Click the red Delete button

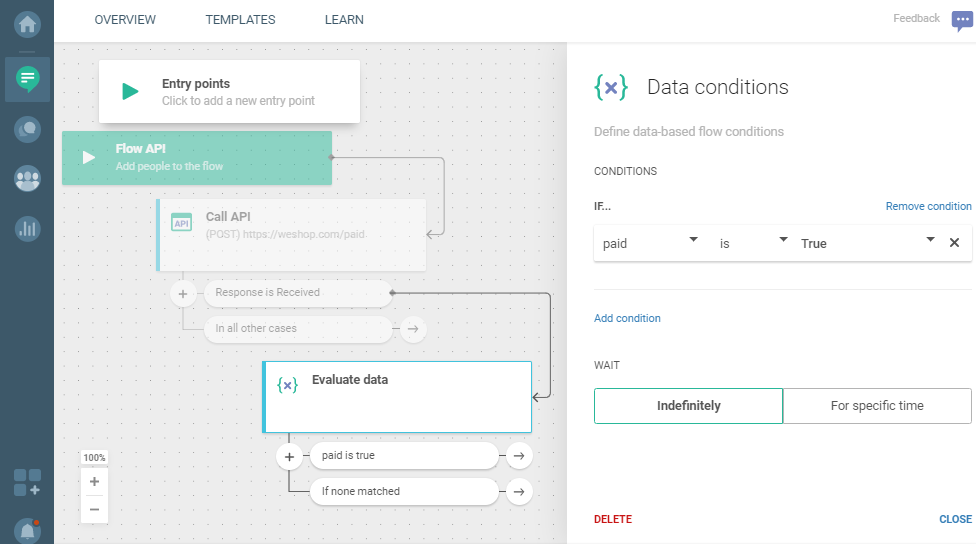pyautogui.click(x=612, y=519)
